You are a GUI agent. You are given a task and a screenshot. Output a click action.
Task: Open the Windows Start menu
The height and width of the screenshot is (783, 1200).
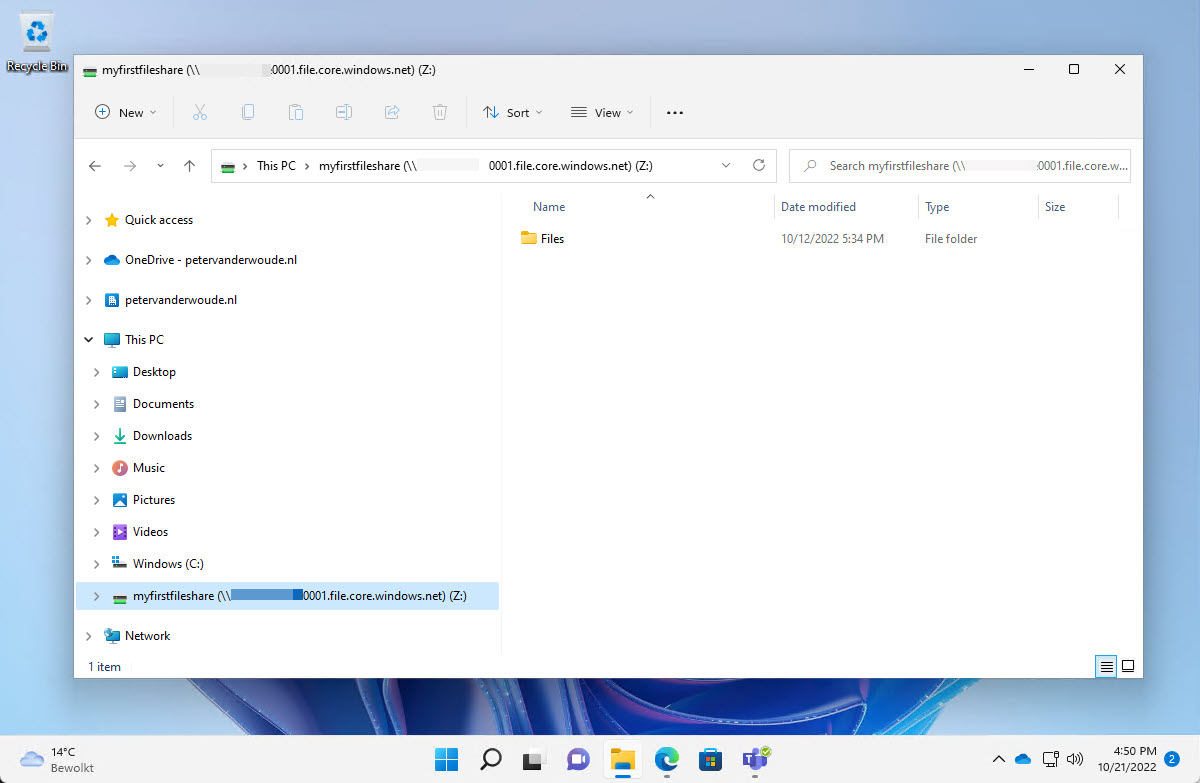(447, 759)
